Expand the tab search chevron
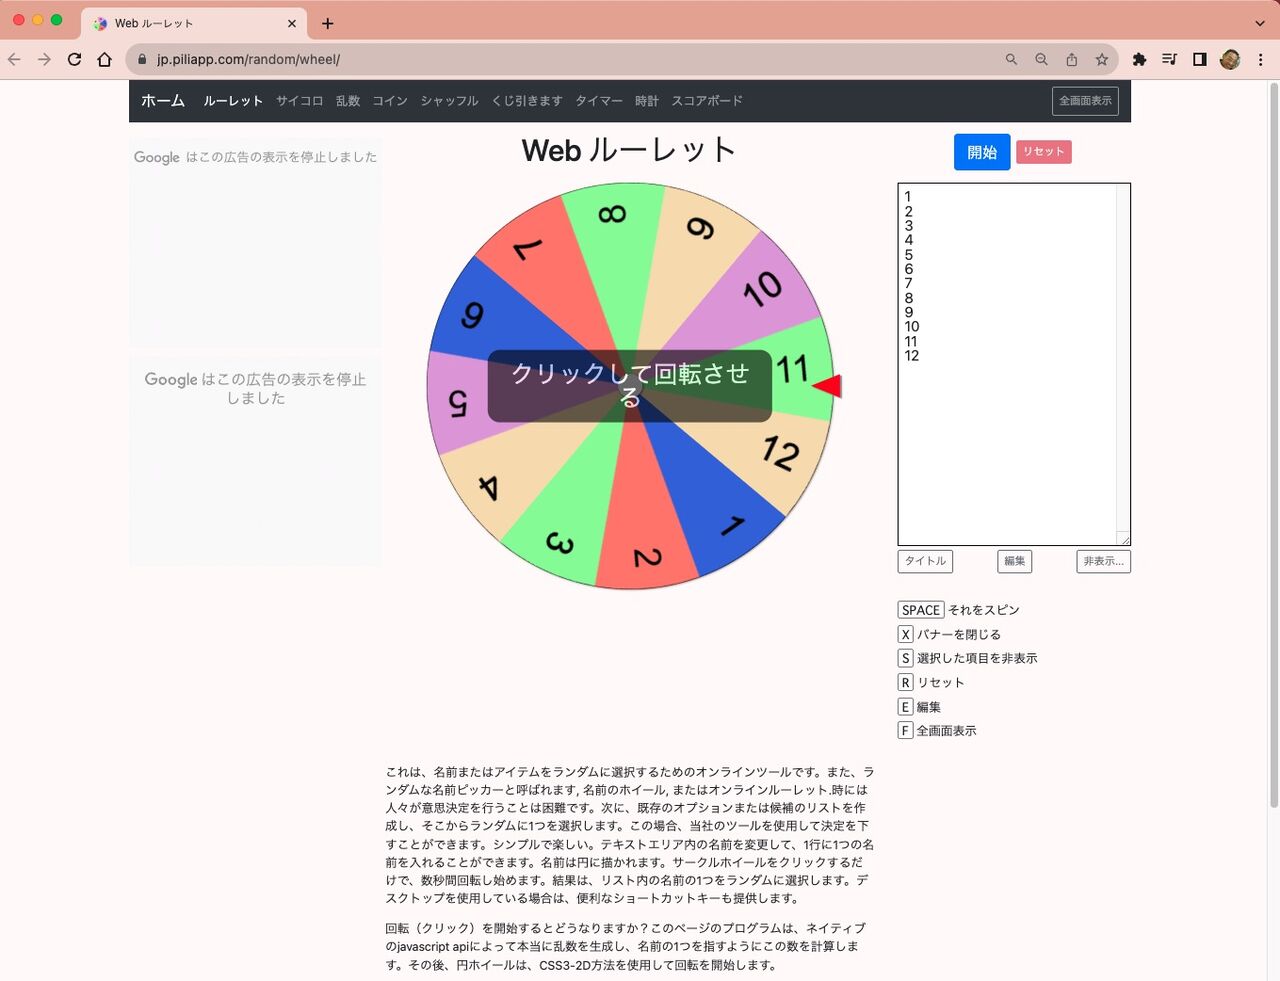Screen dimensions: 1280x981 coord(1259,23)
